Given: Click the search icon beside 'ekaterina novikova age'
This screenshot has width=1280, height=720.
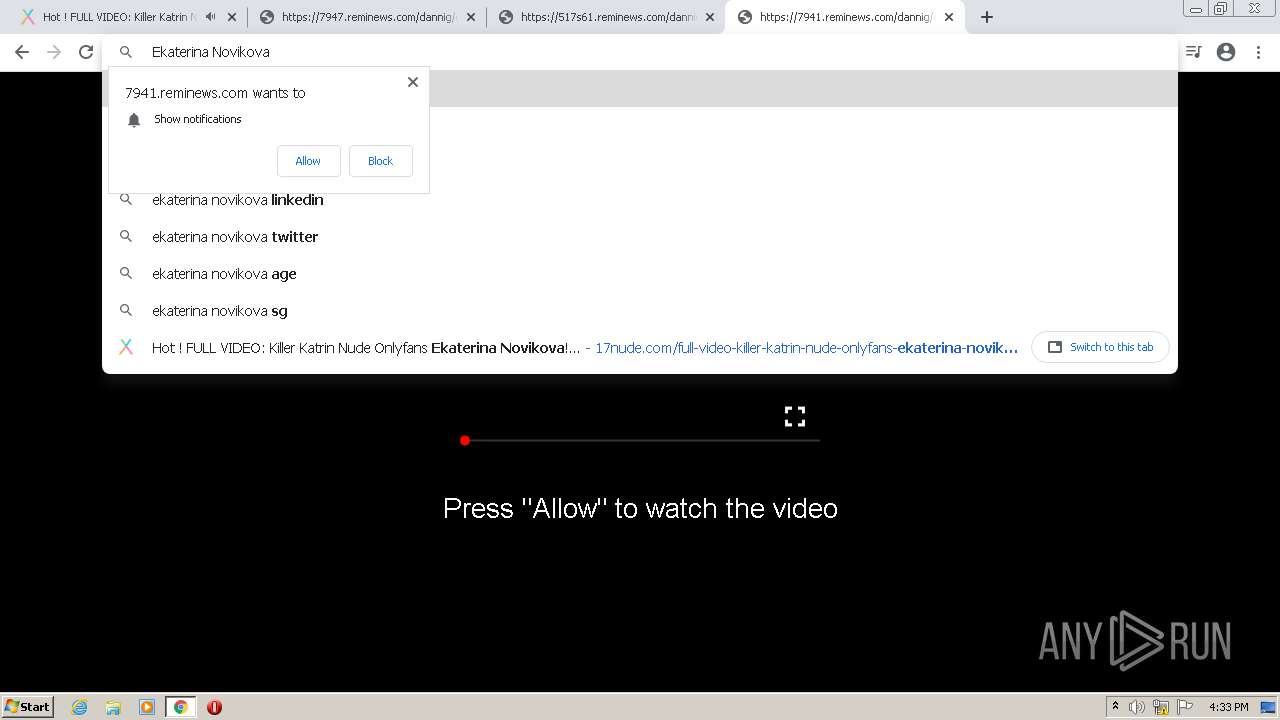Looking at the screenshot, I should 126,274.
